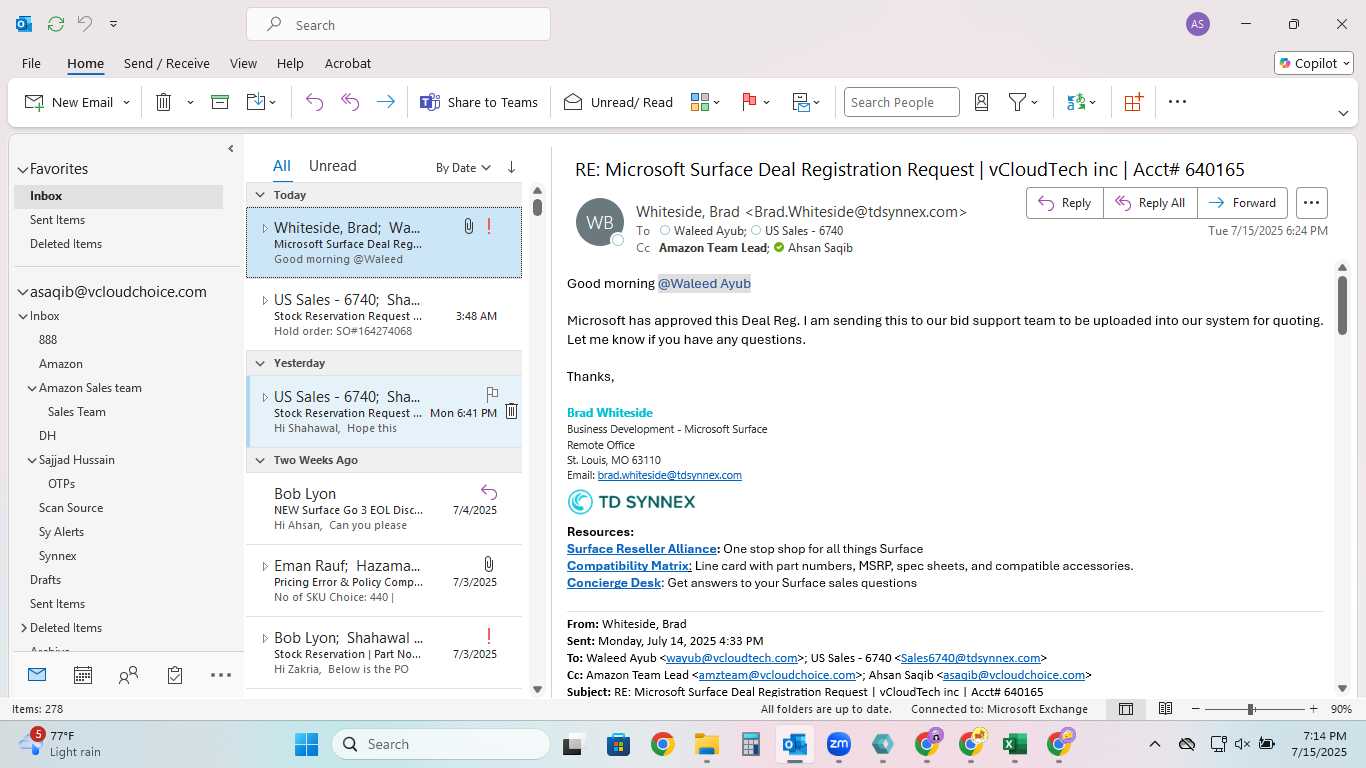
Task: Open the New Email dropdown arrow
Action: tap(126, 102)
